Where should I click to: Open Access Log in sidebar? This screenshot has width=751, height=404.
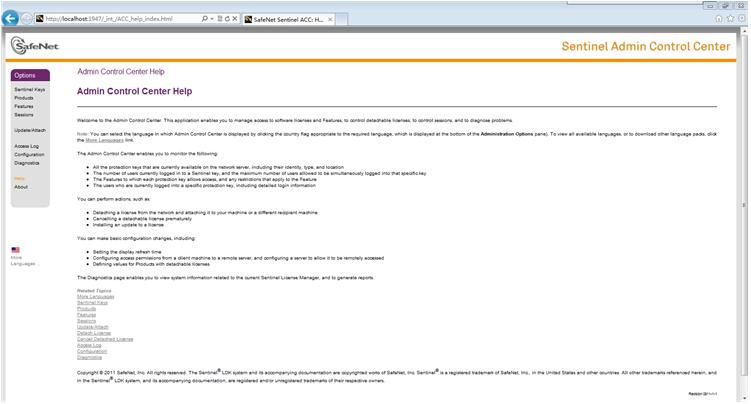(27, 146)
